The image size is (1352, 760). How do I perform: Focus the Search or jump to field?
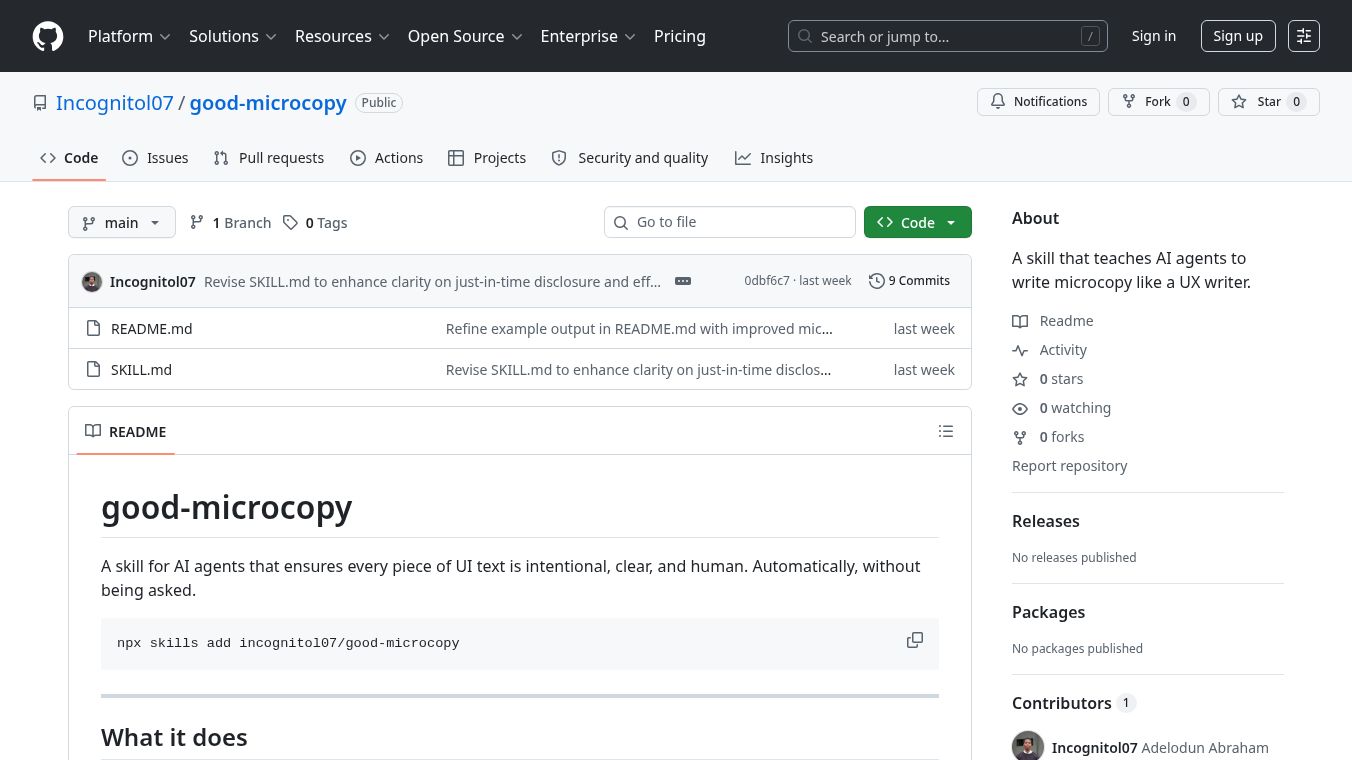pos(948,36)
